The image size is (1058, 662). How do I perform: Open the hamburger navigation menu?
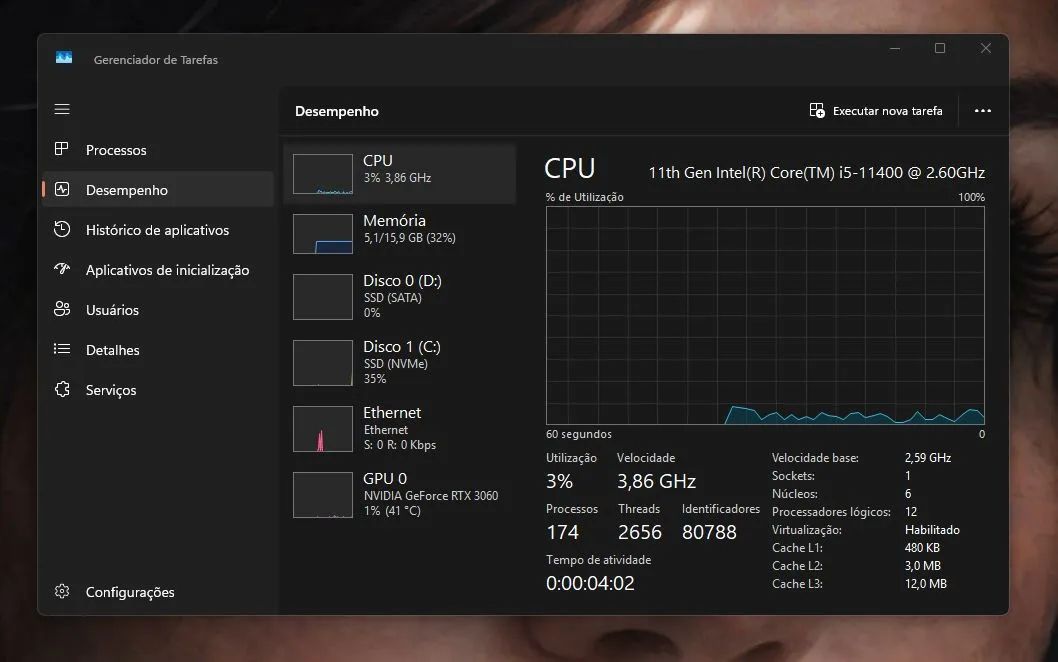click(x=62, y=109)
